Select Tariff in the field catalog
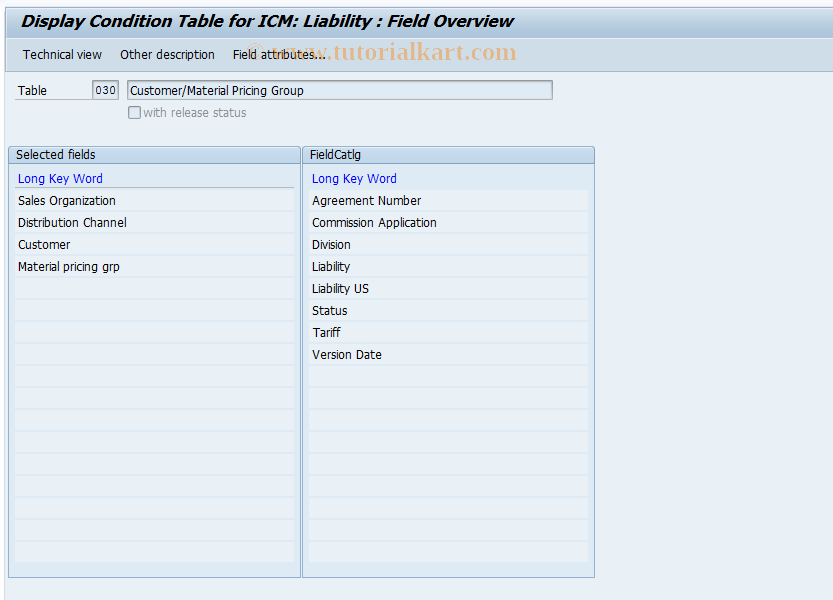The image size is (833, 600). pyautogui.click(x=324, y=332)
